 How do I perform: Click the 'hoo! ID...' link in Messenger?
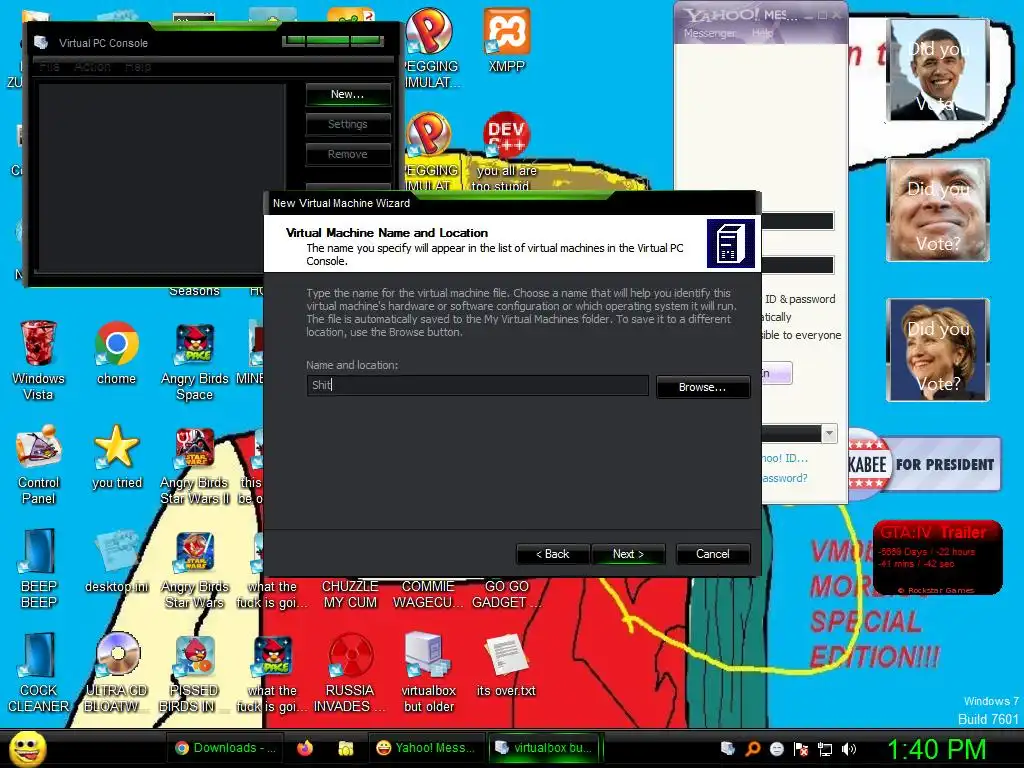tap(784, 458)
